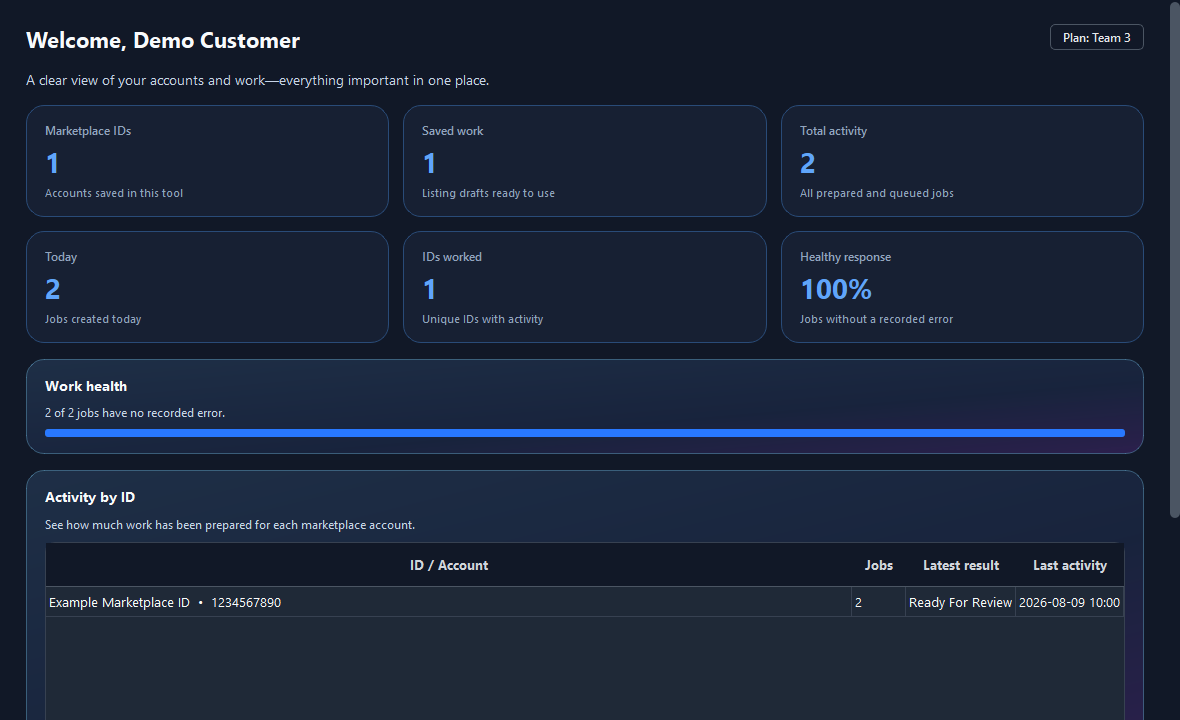1180x720 pixels.
Task: Click the ID / Account column header
Action: tap(449, 565)
